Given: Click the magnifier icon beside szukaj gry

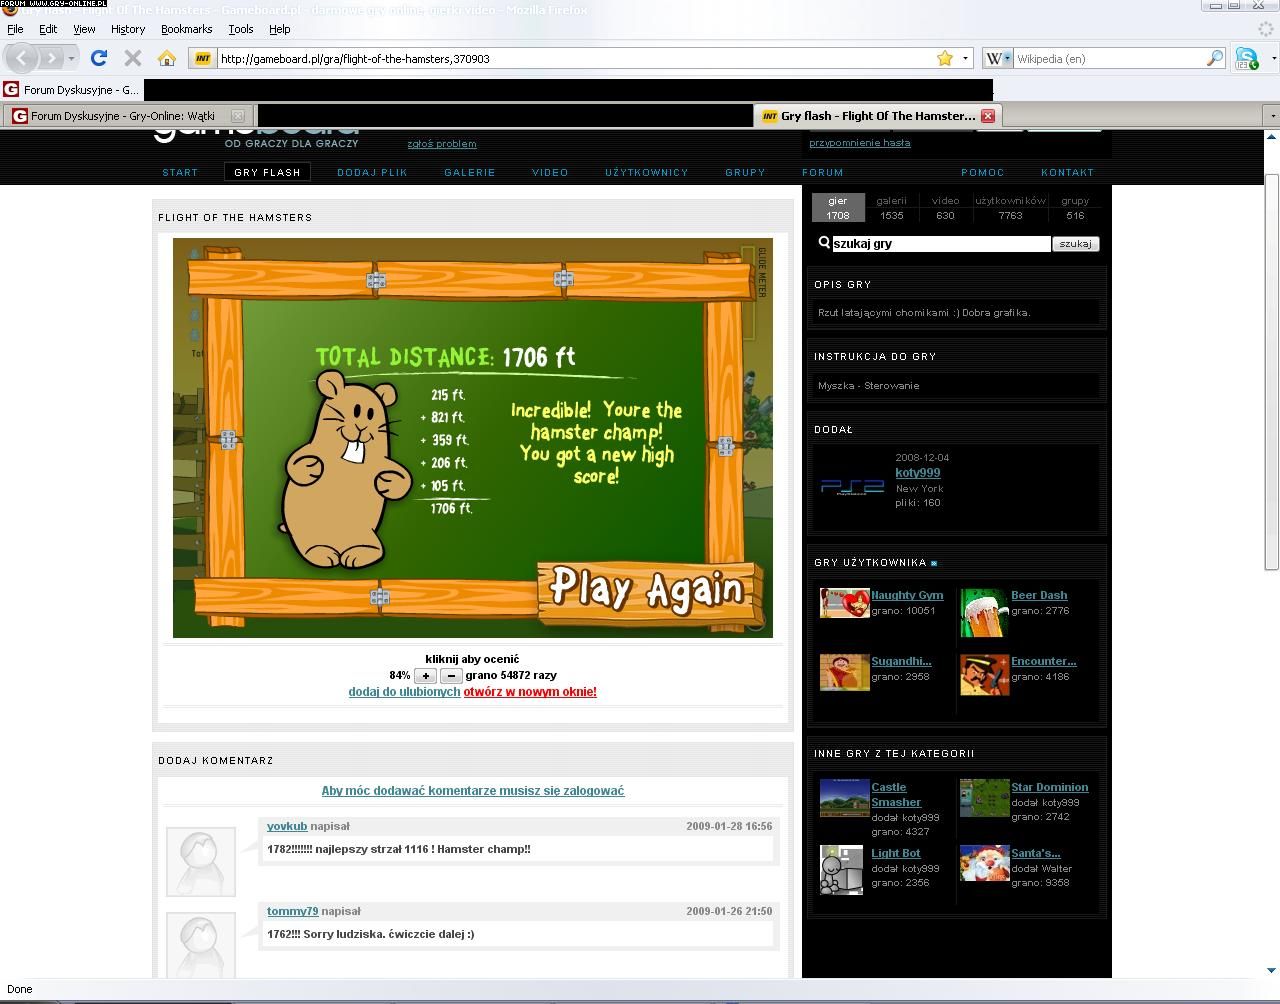Looking at the screenshot, I should click(824, 242).
